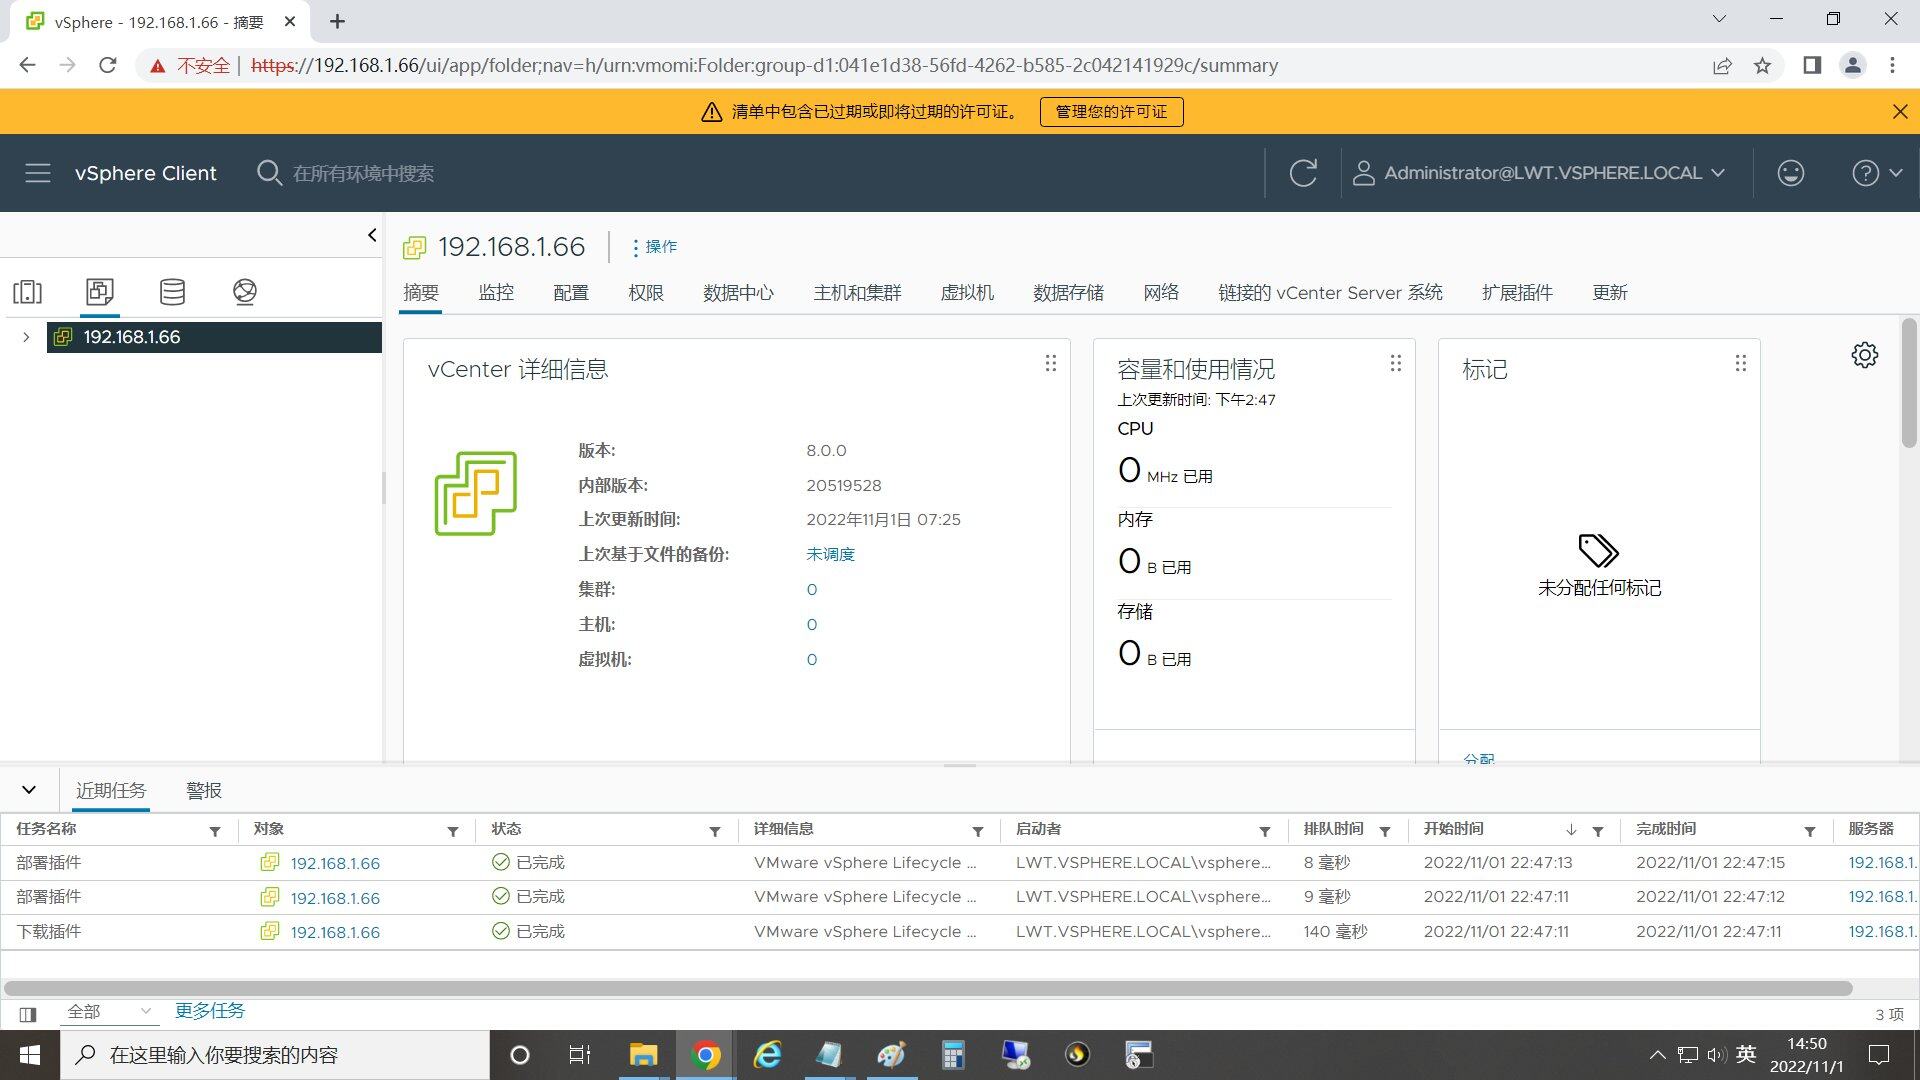Filter the 状态 column
The height and width of the screenshot is (1080, 1920).
(x=715, y=832)
